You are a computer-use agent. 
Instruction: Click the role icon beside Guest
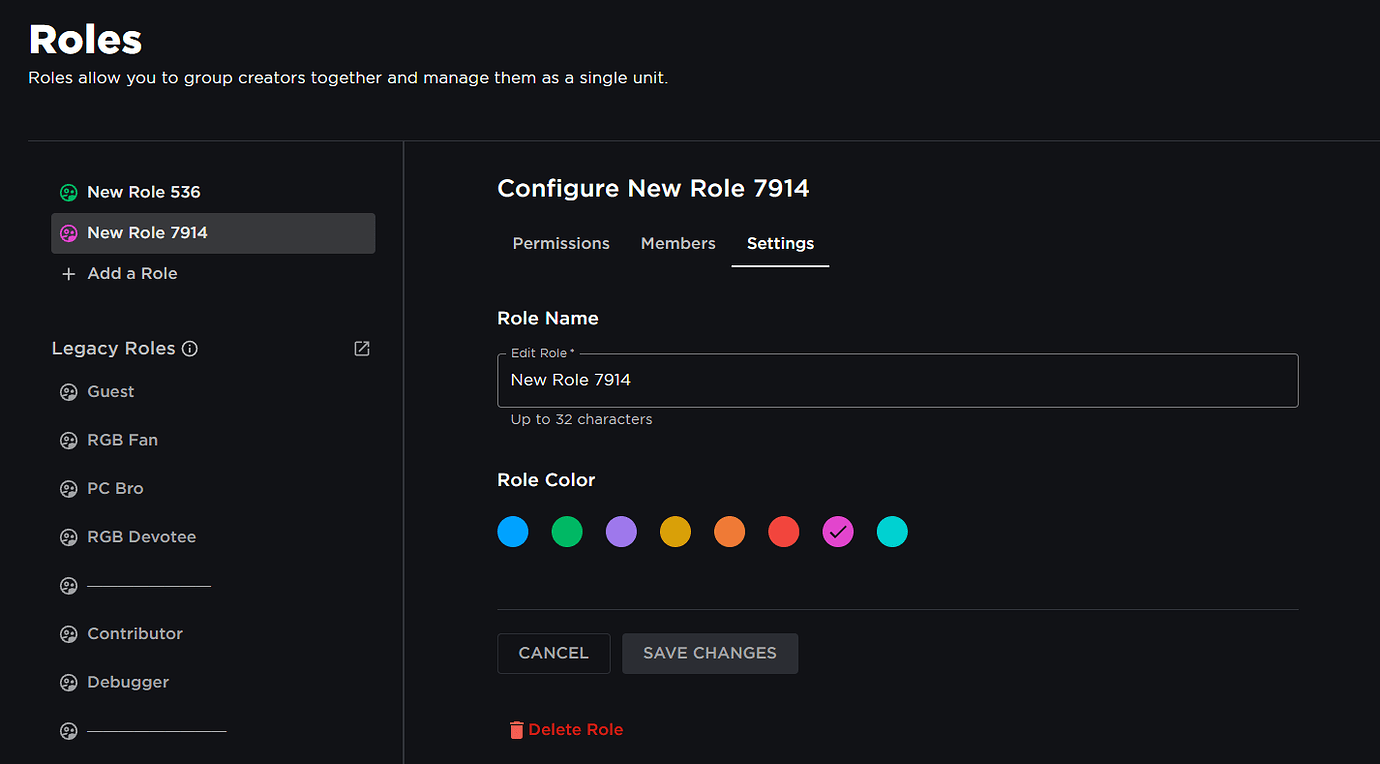click(x=69, y=392)
